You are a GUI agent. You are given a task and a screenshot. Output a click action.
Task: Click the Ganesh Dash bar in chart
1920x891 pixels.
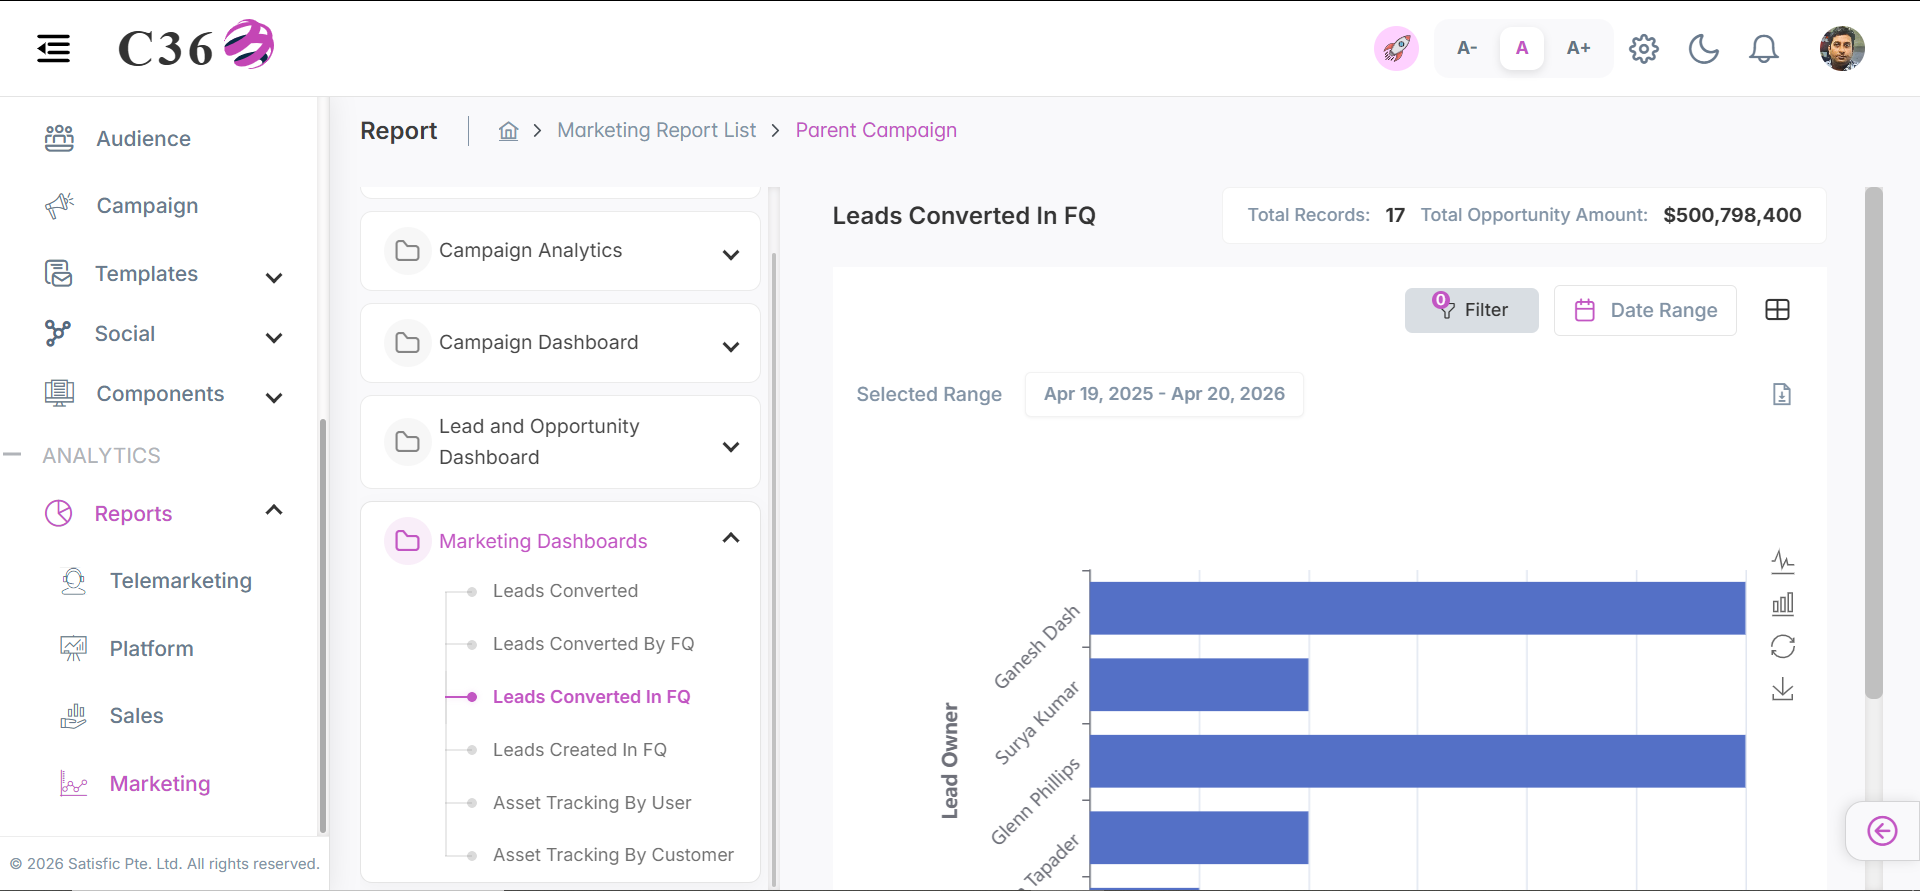click(x=1417, y=608)
